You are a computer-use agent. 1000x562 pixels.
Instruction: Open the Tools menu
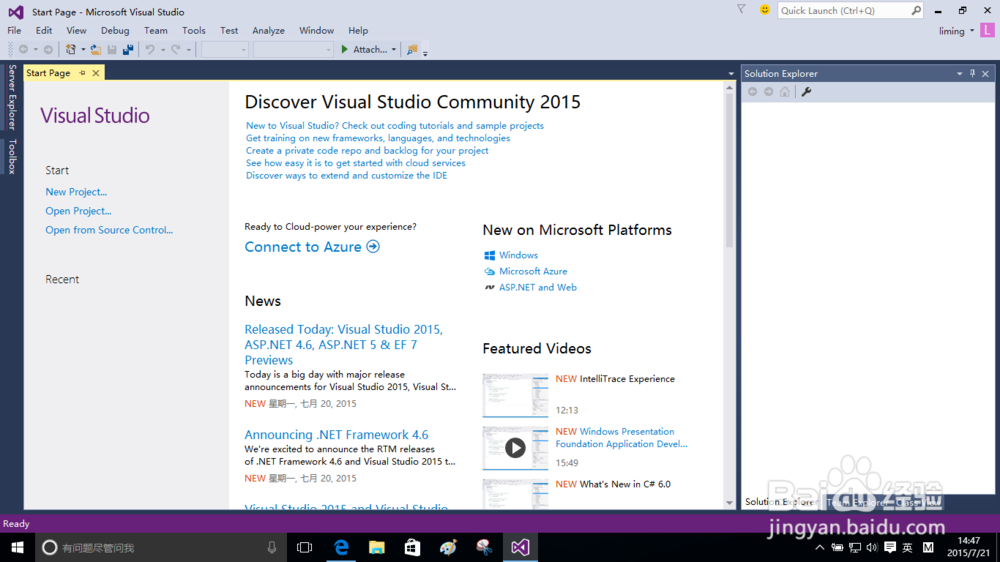194,31
